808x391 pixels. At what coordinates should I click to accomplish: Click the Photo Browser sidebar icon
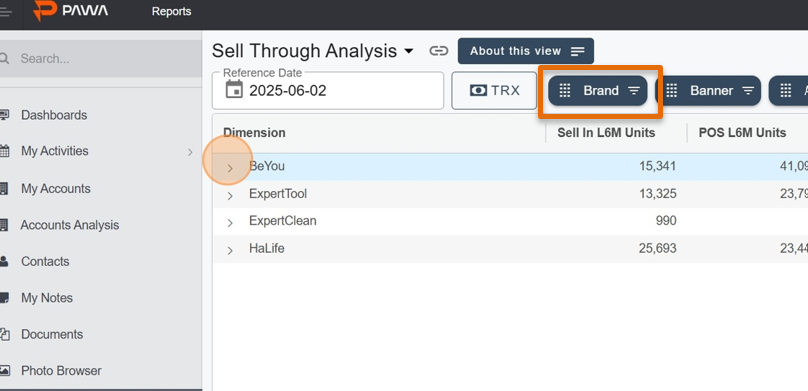[x=4, y=370]
